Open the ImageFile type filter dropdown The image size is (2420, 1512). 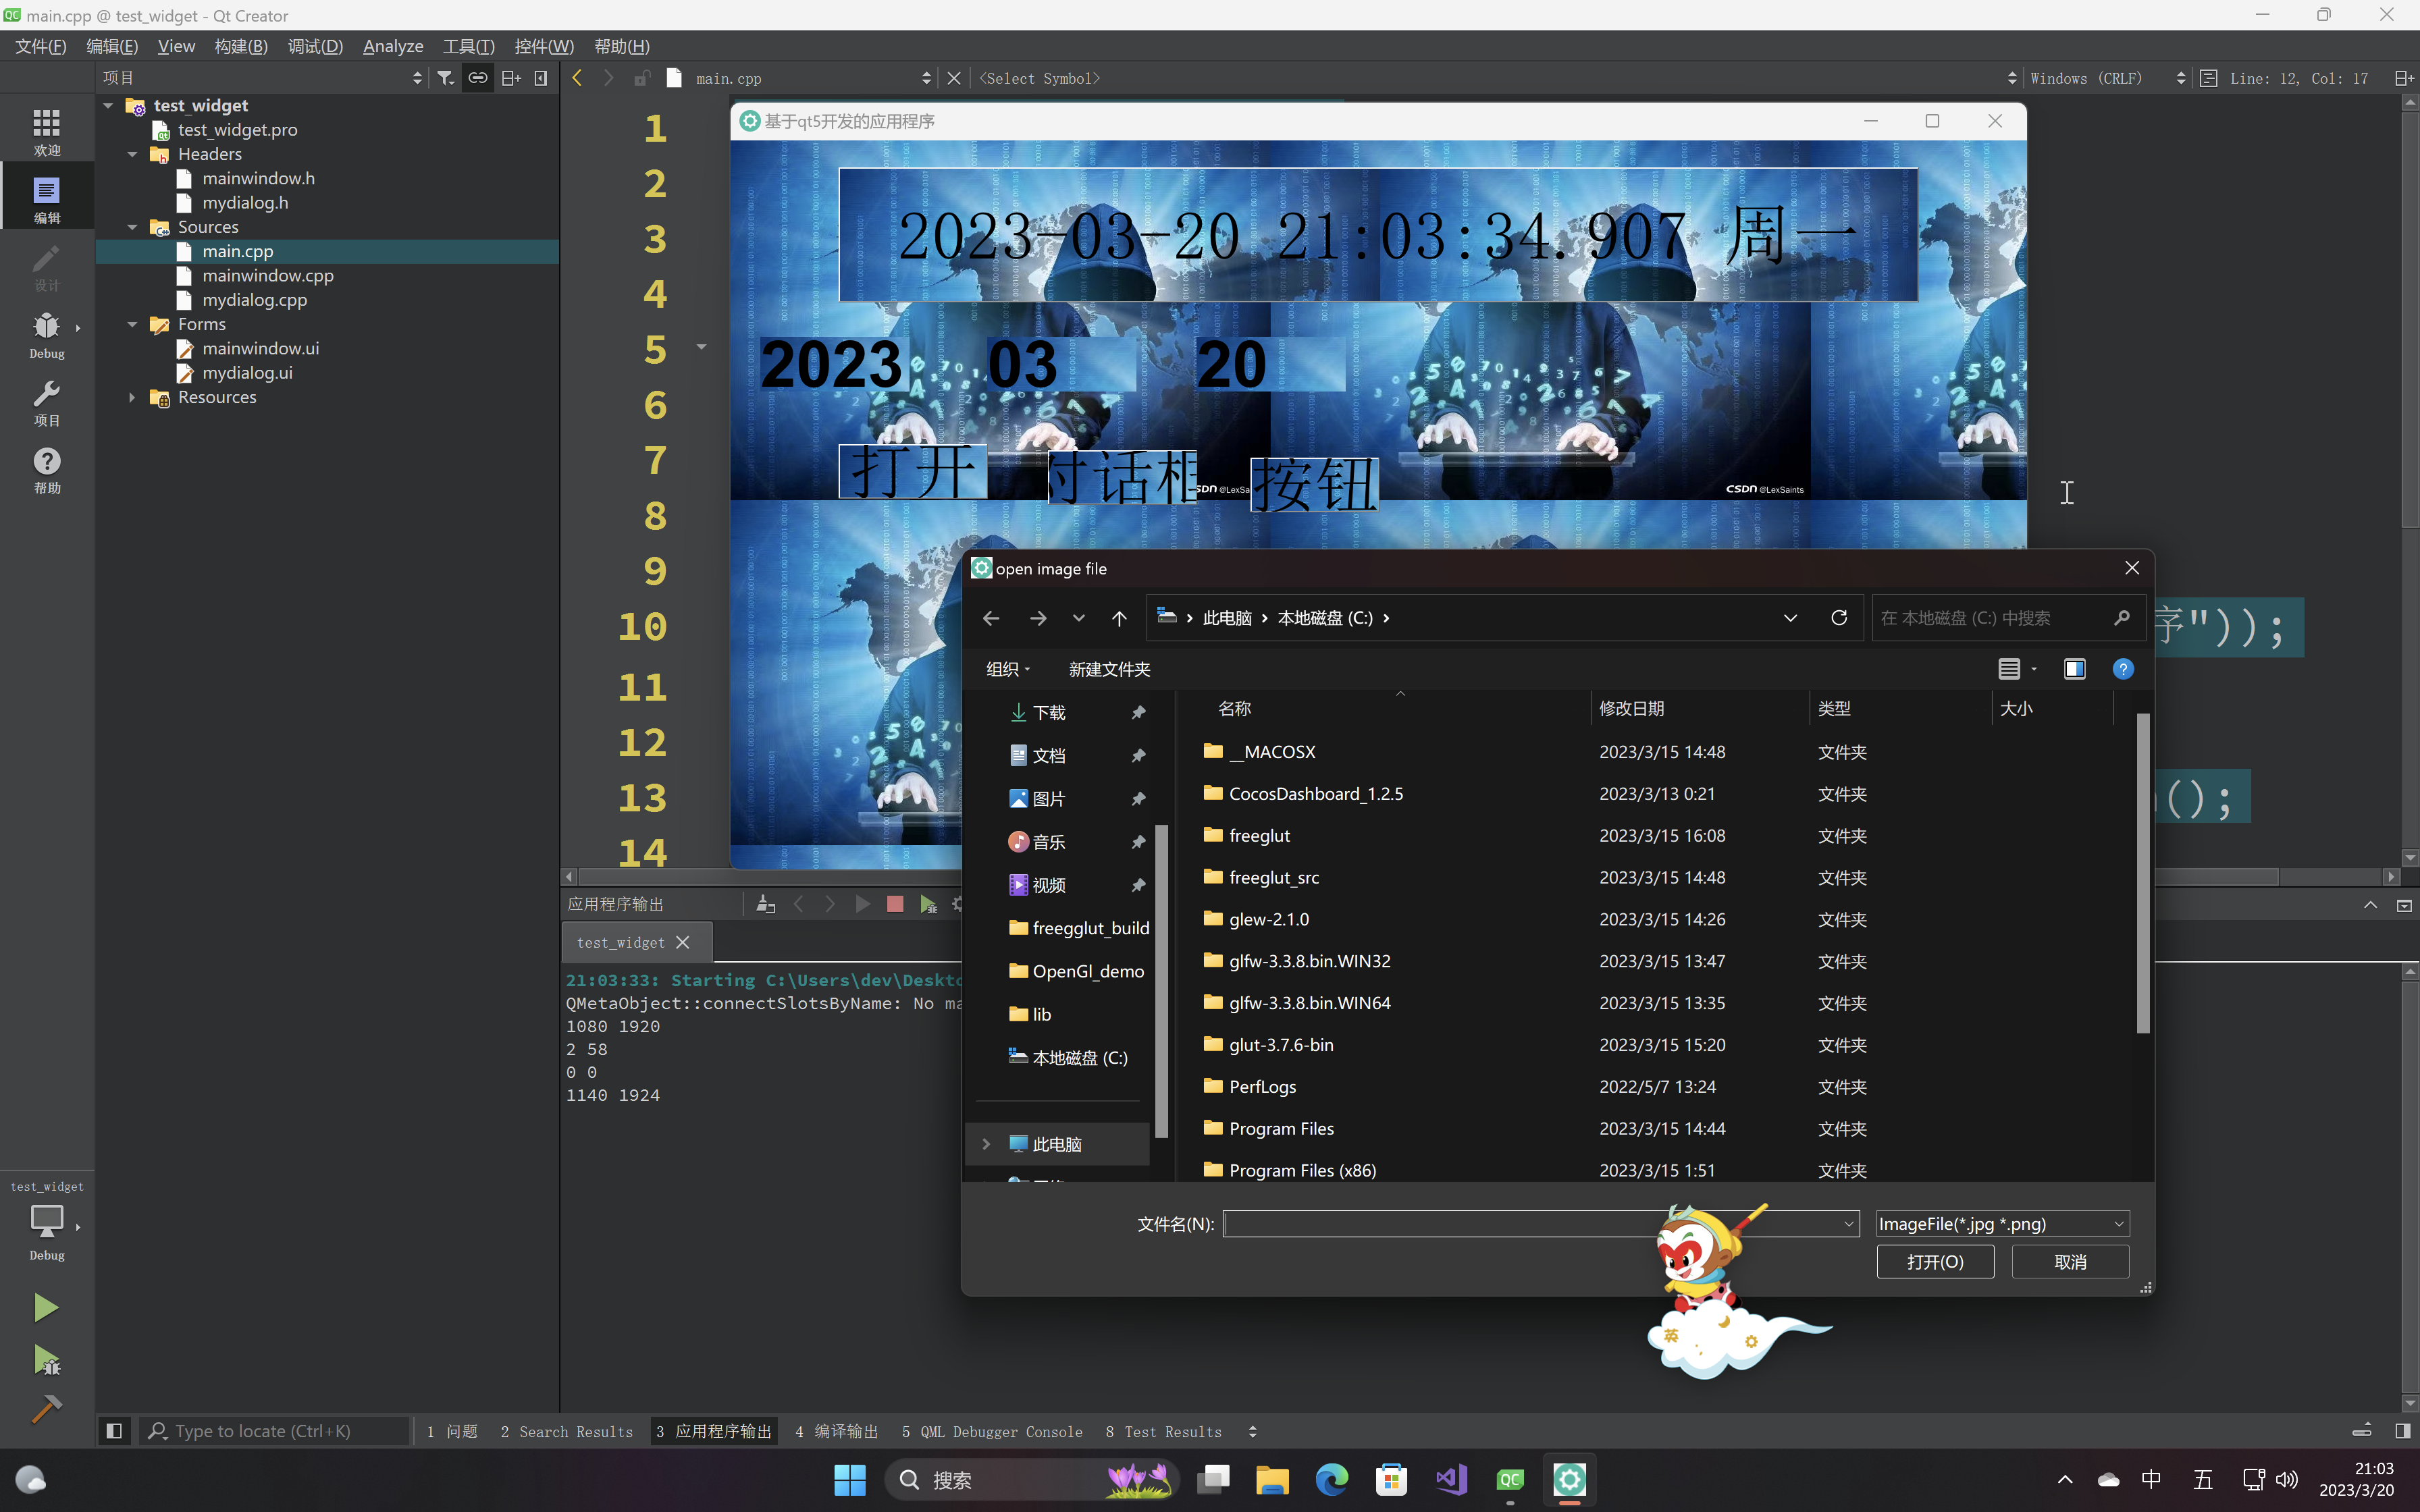coord(2002,1224)
